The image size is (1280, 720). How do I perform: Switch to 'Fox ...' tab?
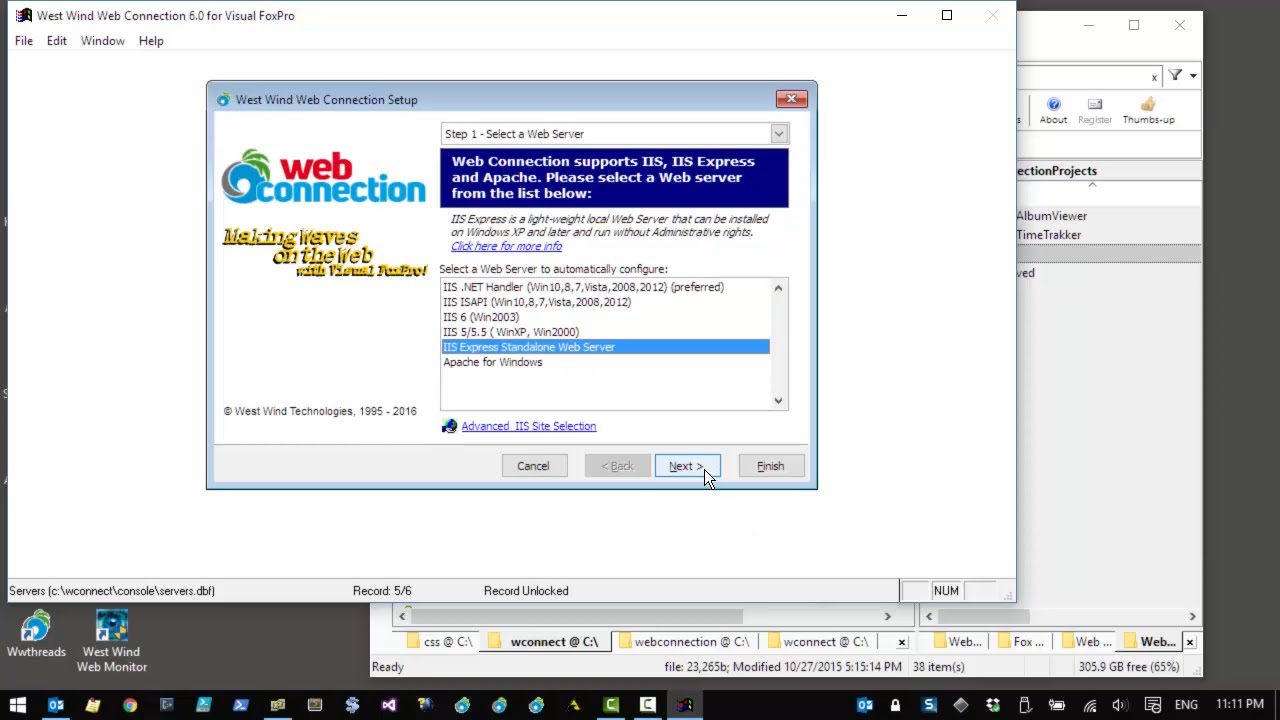pos(1018,642)
